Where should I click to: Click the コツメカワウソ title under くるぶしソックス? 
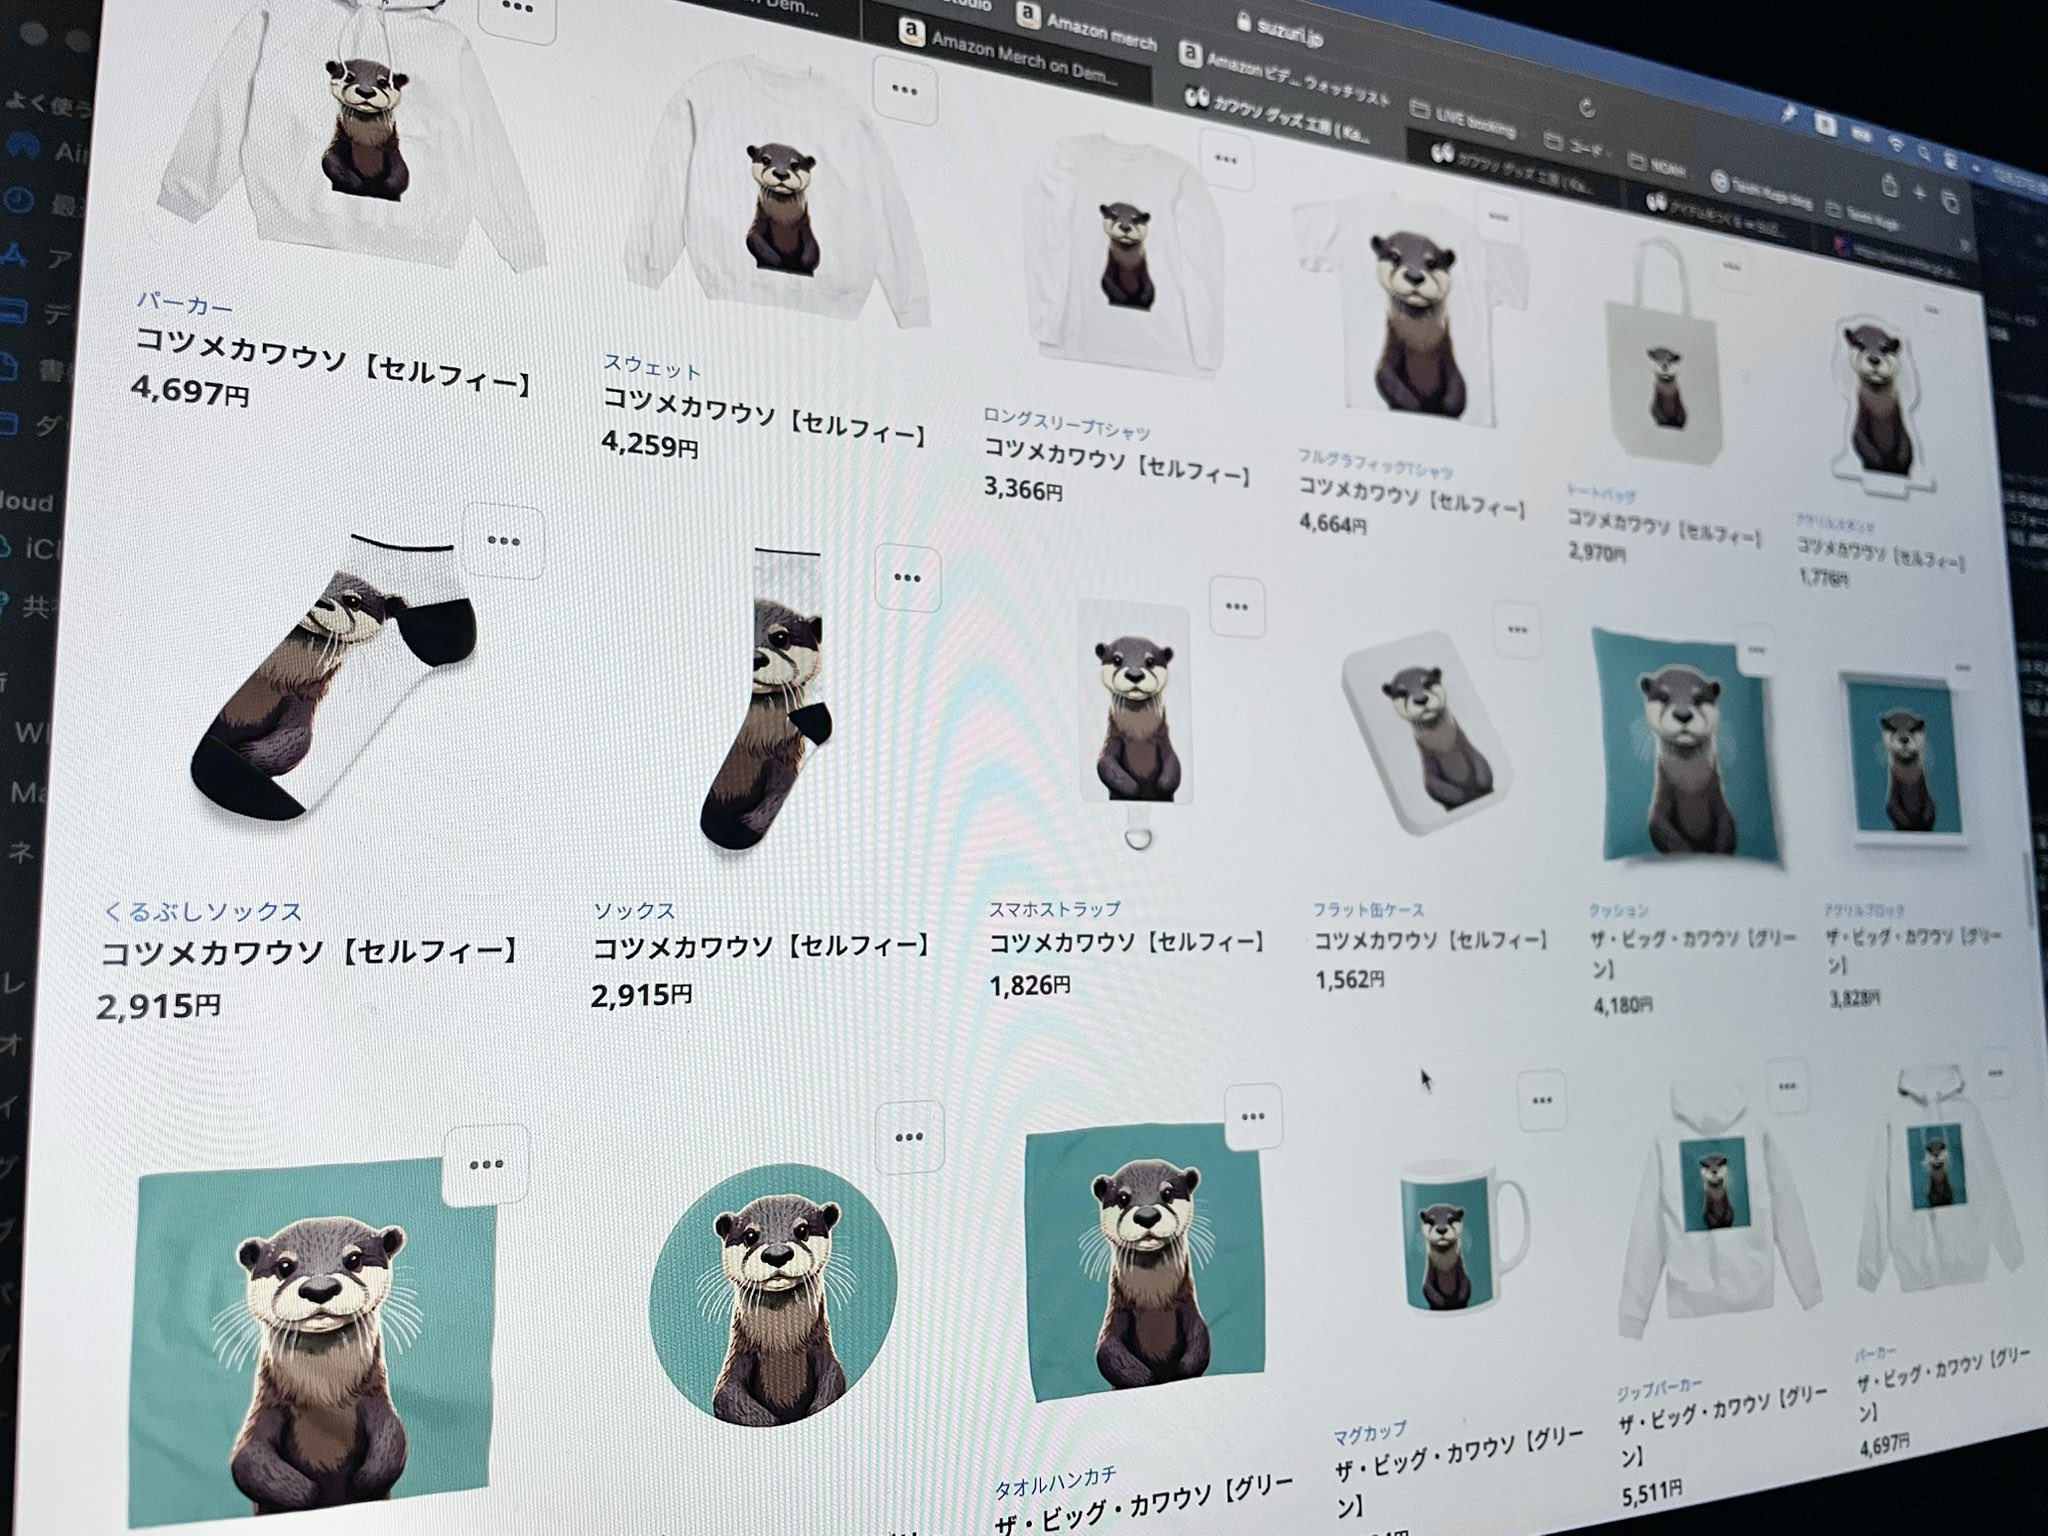311,953
